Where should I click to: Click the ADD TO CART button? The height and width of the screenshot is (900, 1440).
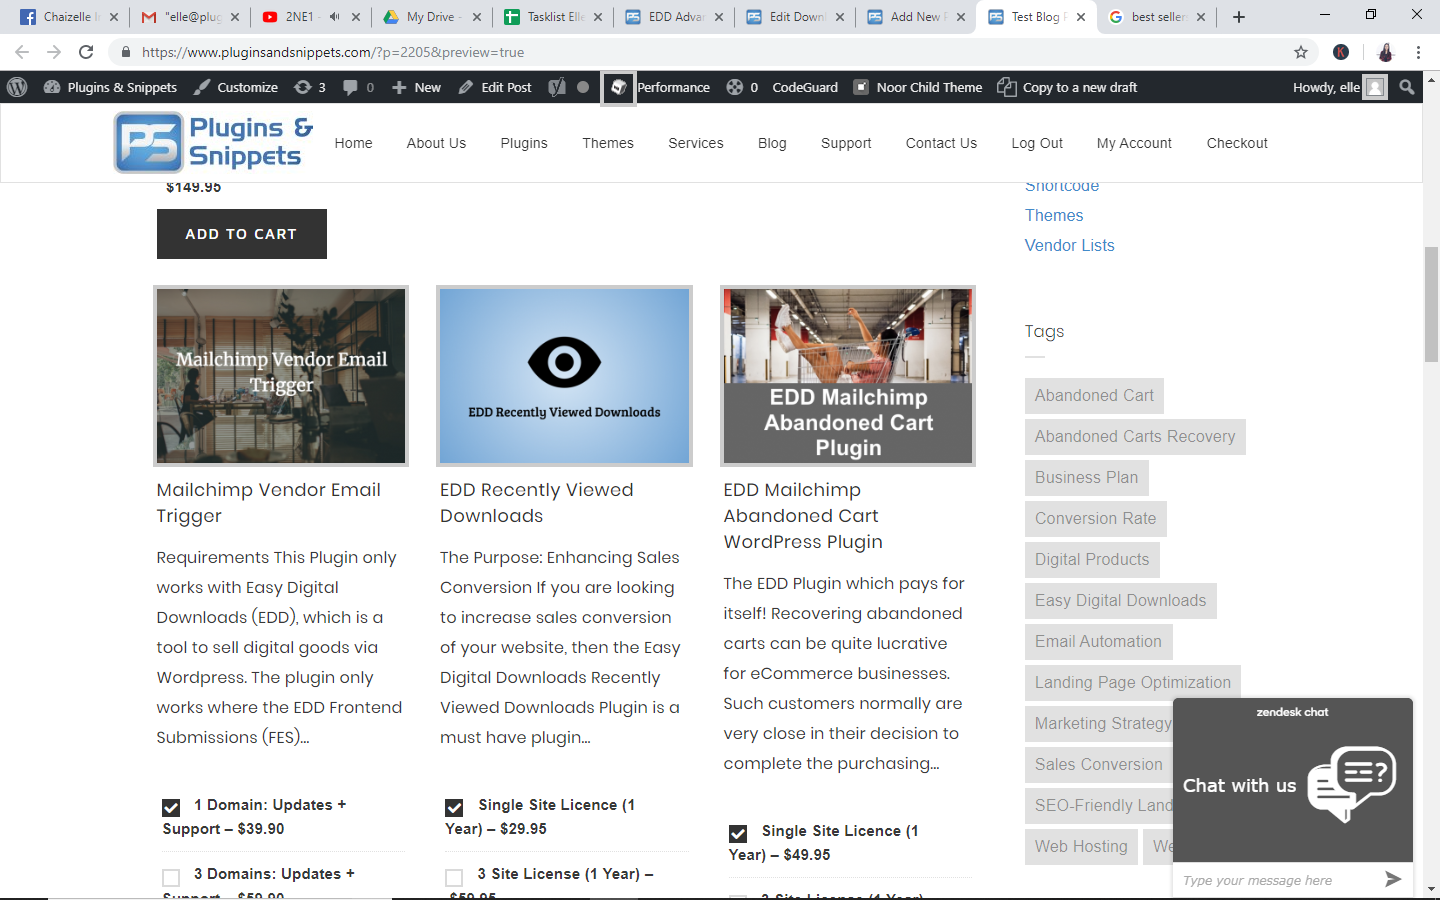pyautogui.click(x=241, y=234)
